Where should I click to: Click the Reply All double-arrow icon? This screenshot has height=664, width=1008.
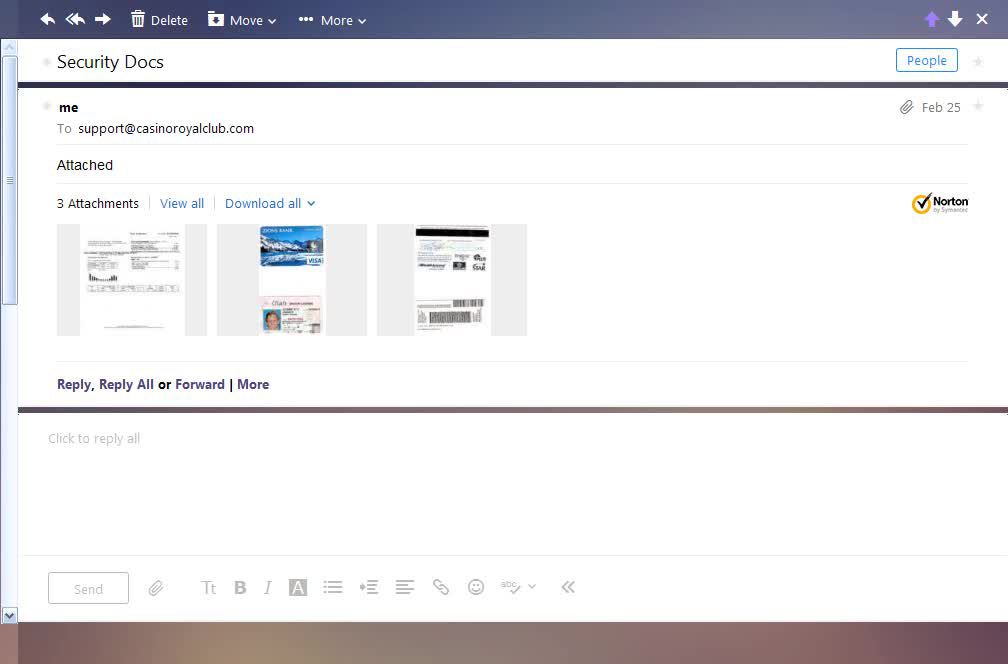pyautogui.click(x=75, y=19)
